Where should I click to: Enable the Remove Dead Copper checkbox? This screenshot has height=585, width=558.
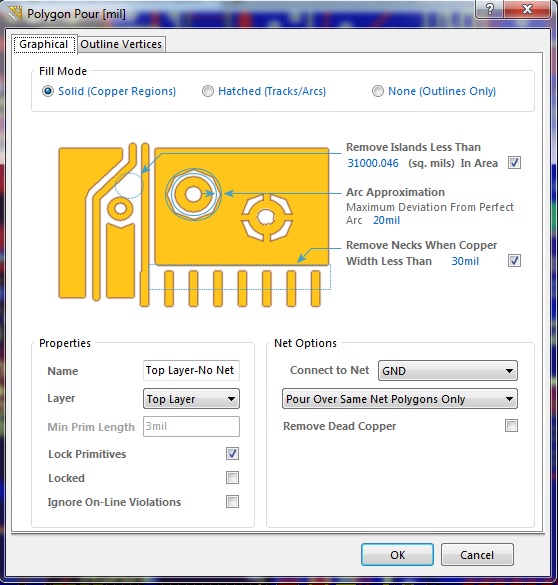coord(511,425)
